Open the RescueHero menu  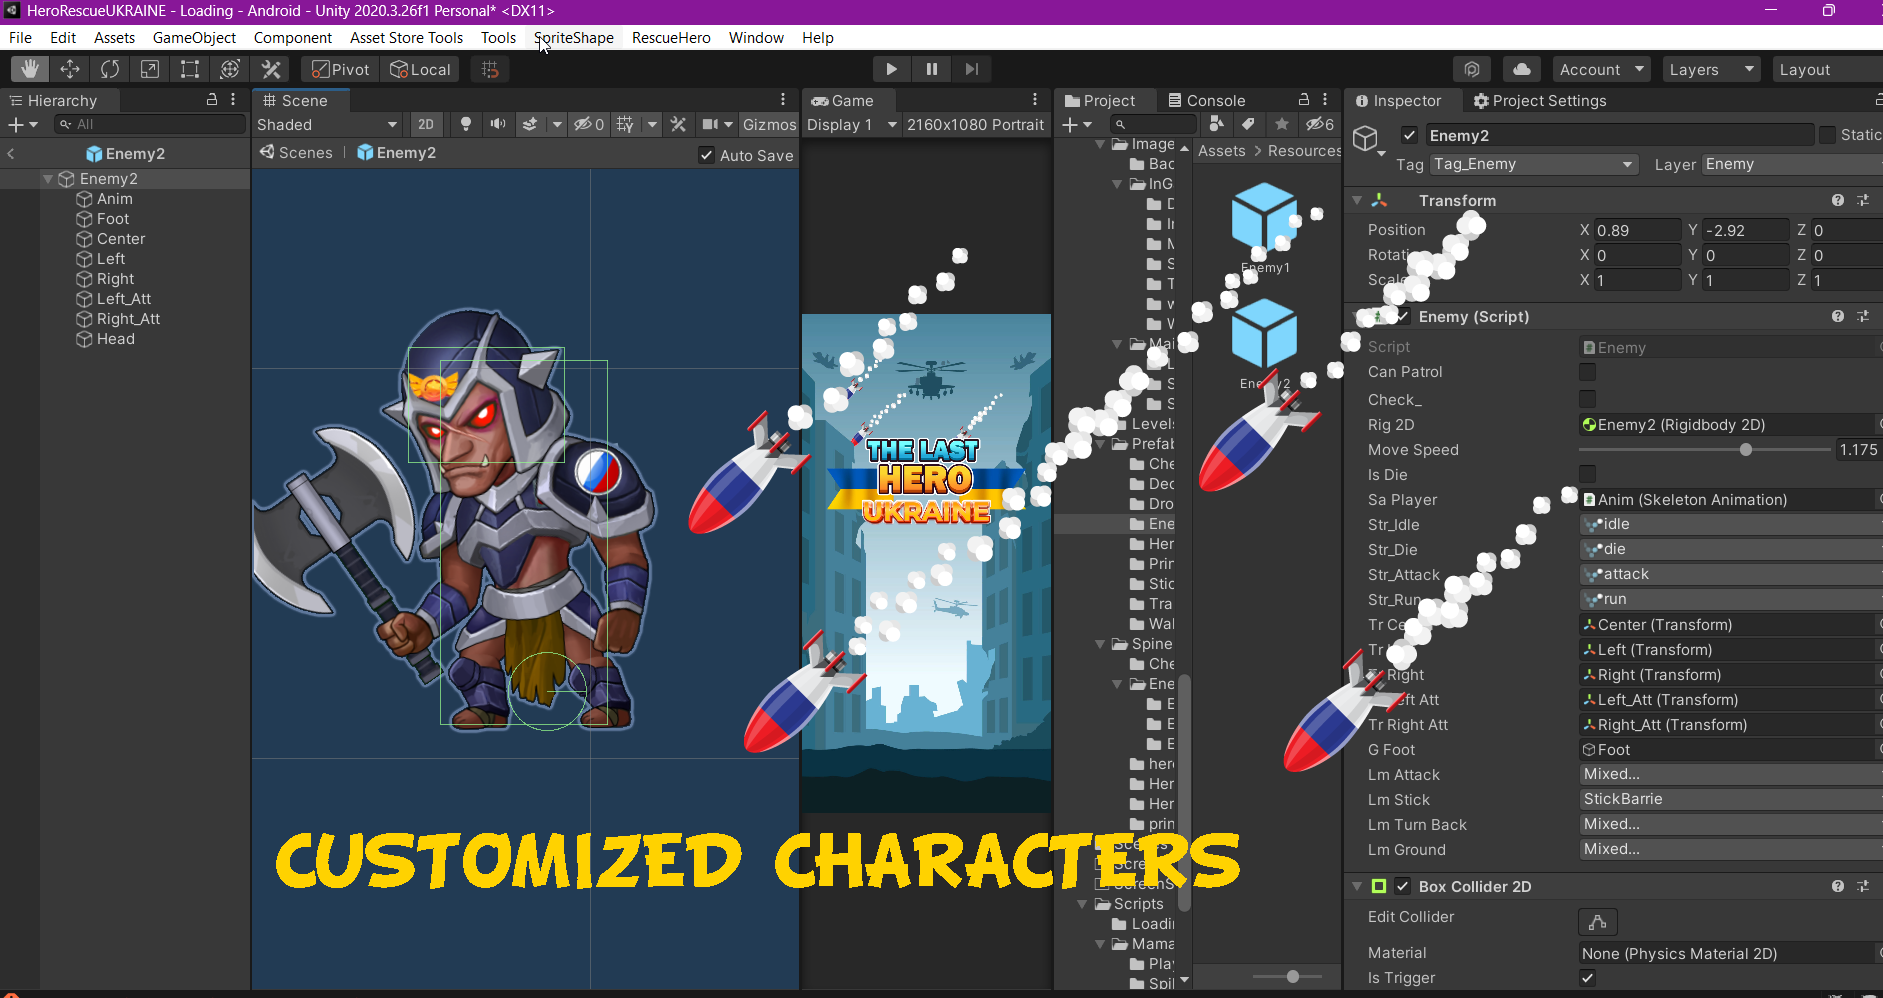click(x=671, y=38)
